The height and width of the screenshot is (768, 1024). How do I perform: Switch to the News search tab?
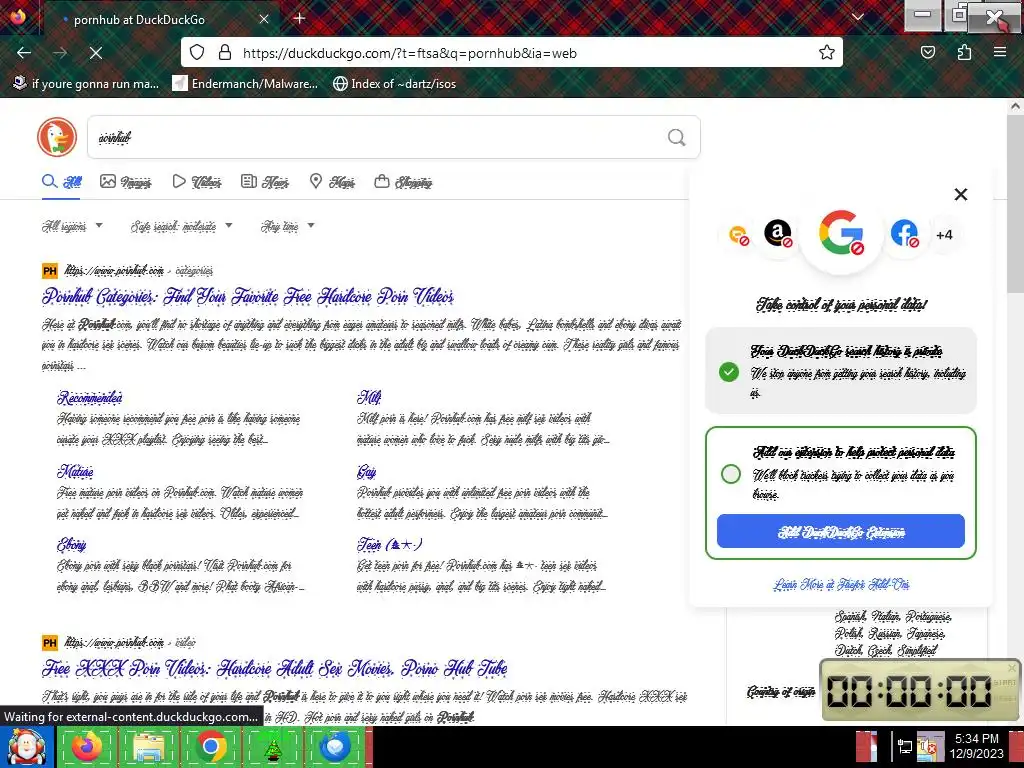264,182
